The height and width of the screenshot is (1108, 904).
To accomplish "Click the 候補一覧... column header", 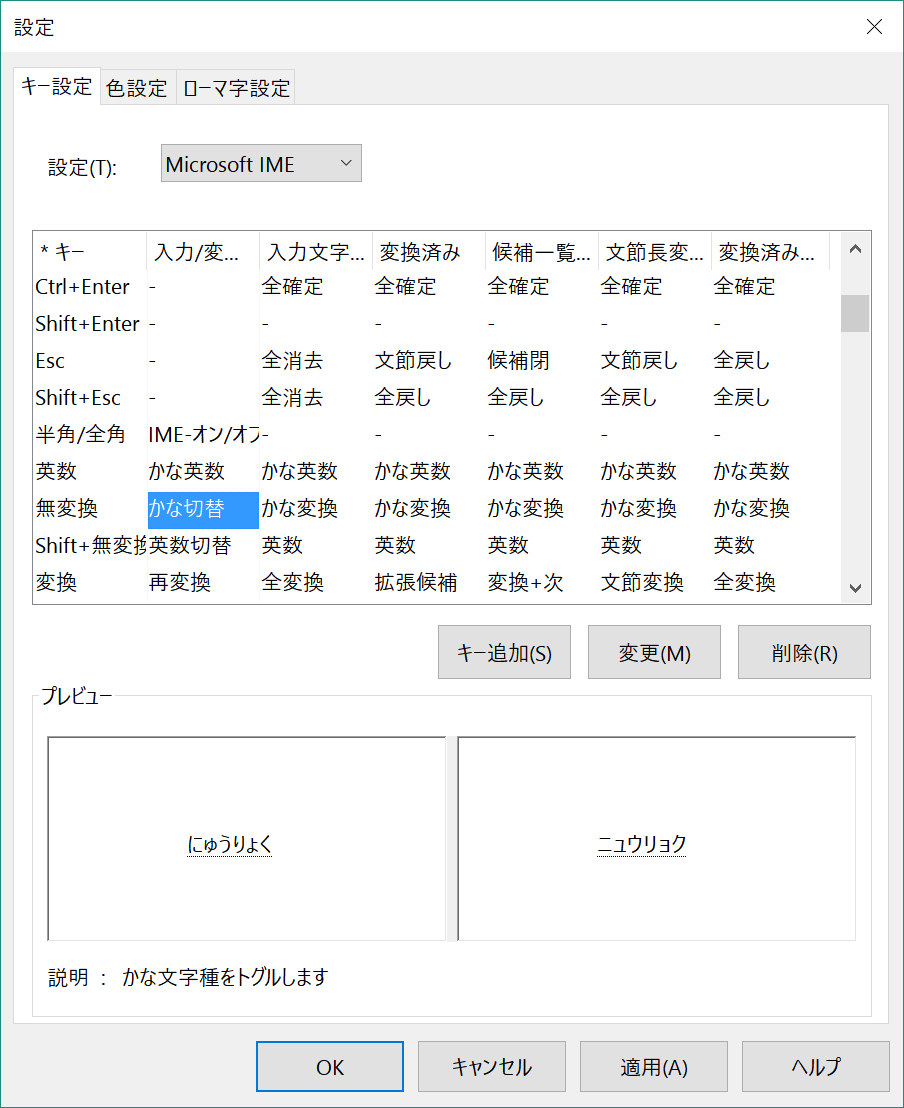I will coord(542,251).
